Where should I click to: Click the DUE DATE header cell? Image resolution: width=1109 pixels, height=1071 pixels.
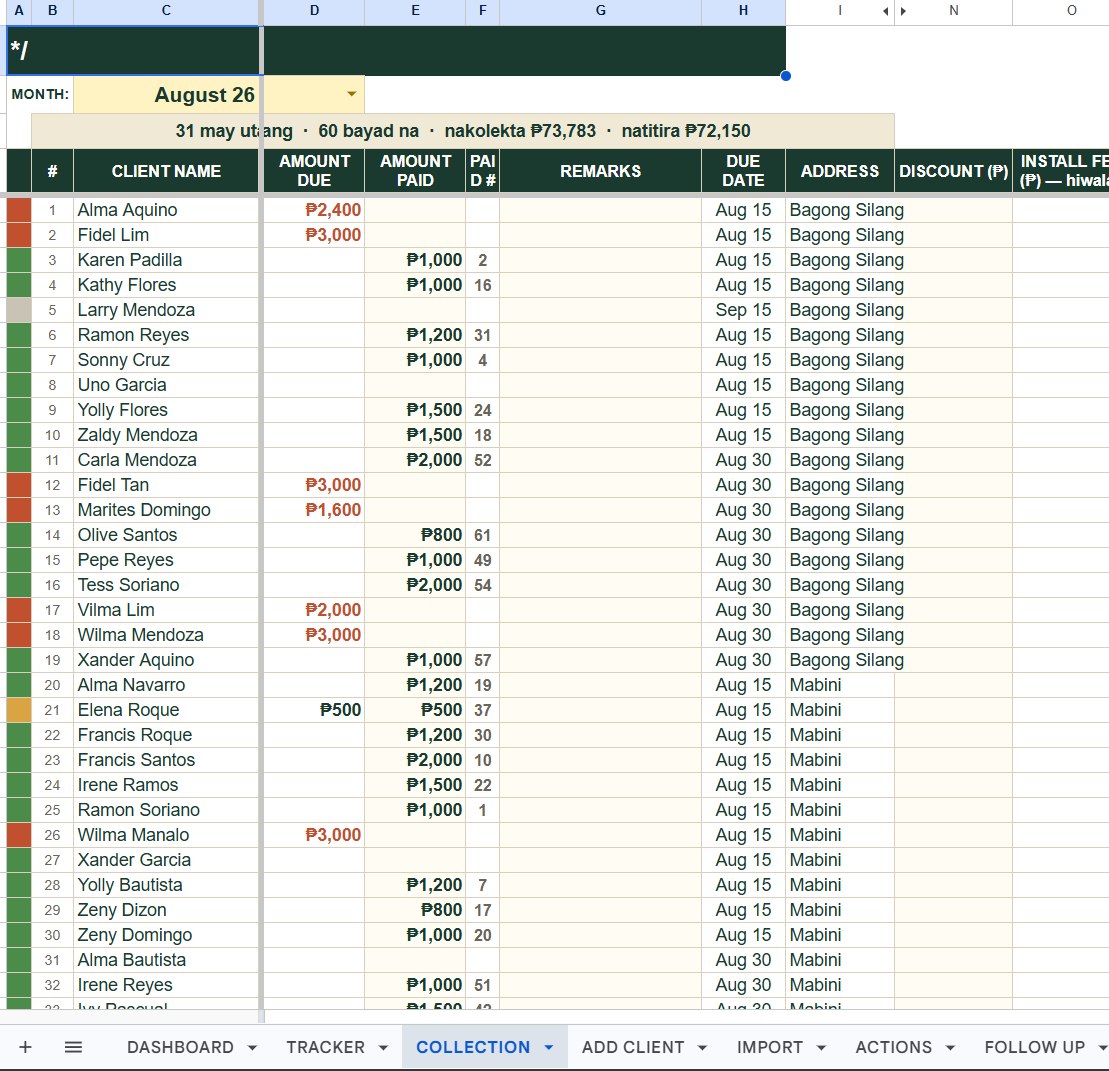coord(743,170)
